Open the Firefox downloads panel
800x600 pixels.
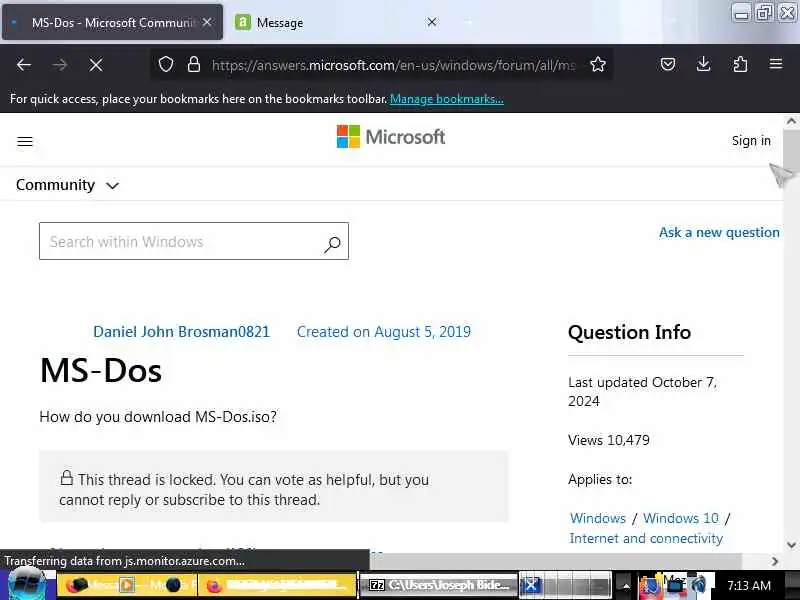[704, 64]
